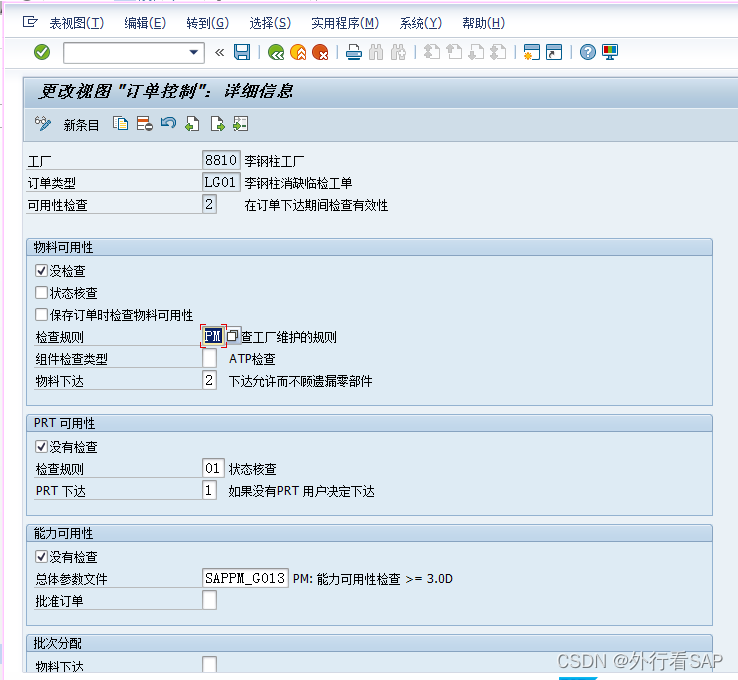Screen dimensions: 738x680
Task: Click the Find binoculars icon
Action: tap(376, 52)
